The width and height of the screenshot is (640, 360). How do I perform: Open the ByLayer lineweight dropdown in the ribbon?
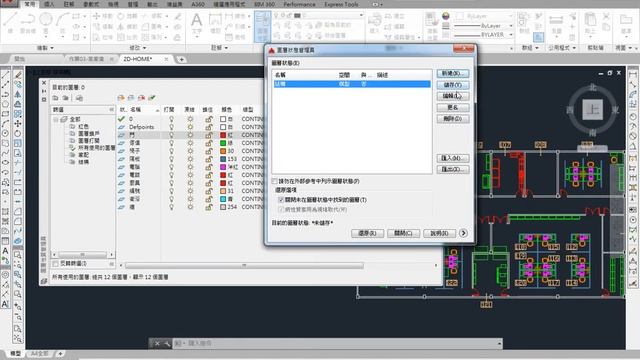point(511,26)
